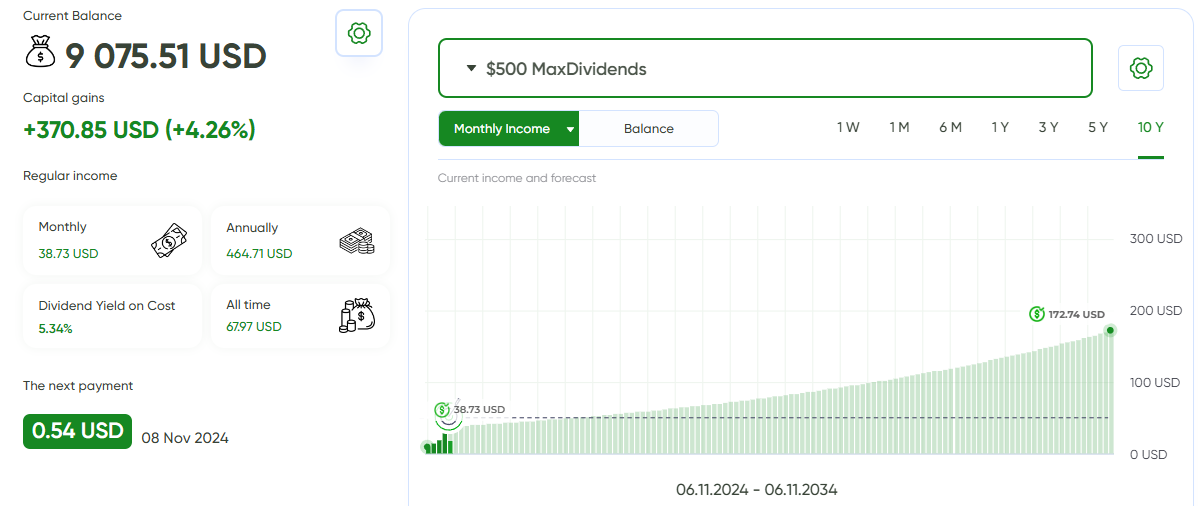Click the 67.97 USD all time value
Image resolution: width=1199 pixels, height=506 pixels.
coord(254,326)
